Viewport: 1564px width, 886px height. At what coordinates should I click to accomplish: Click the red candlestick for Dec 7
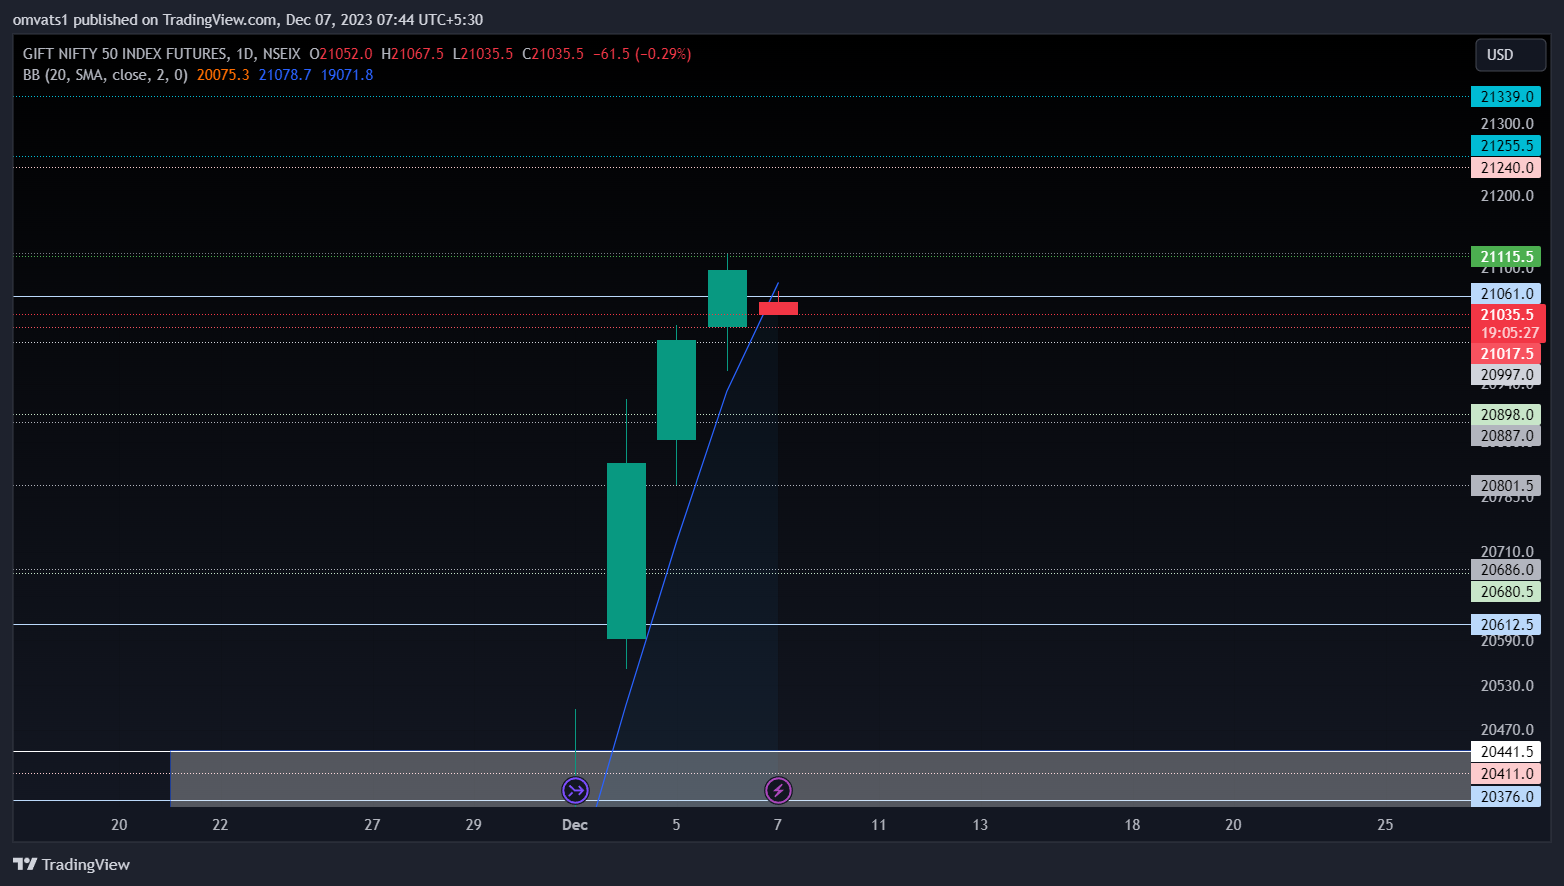click(x=778, y=308)
